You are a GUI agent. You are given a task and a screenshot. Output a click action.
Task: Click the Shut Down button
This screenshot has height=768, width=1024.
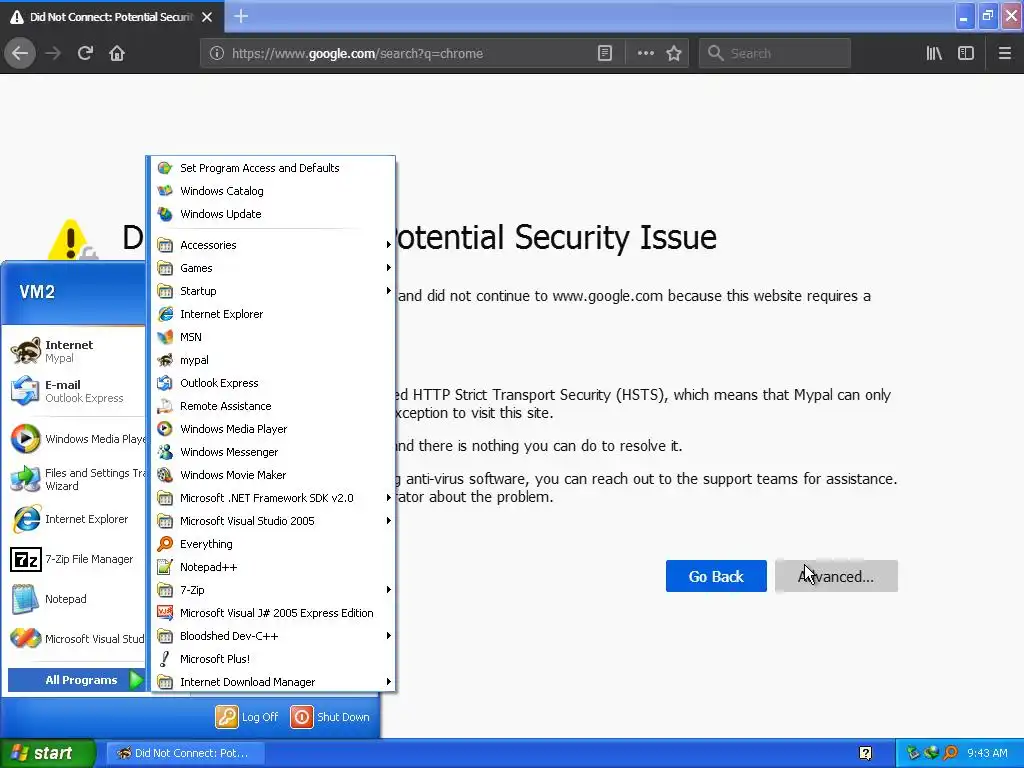[330, 717]
